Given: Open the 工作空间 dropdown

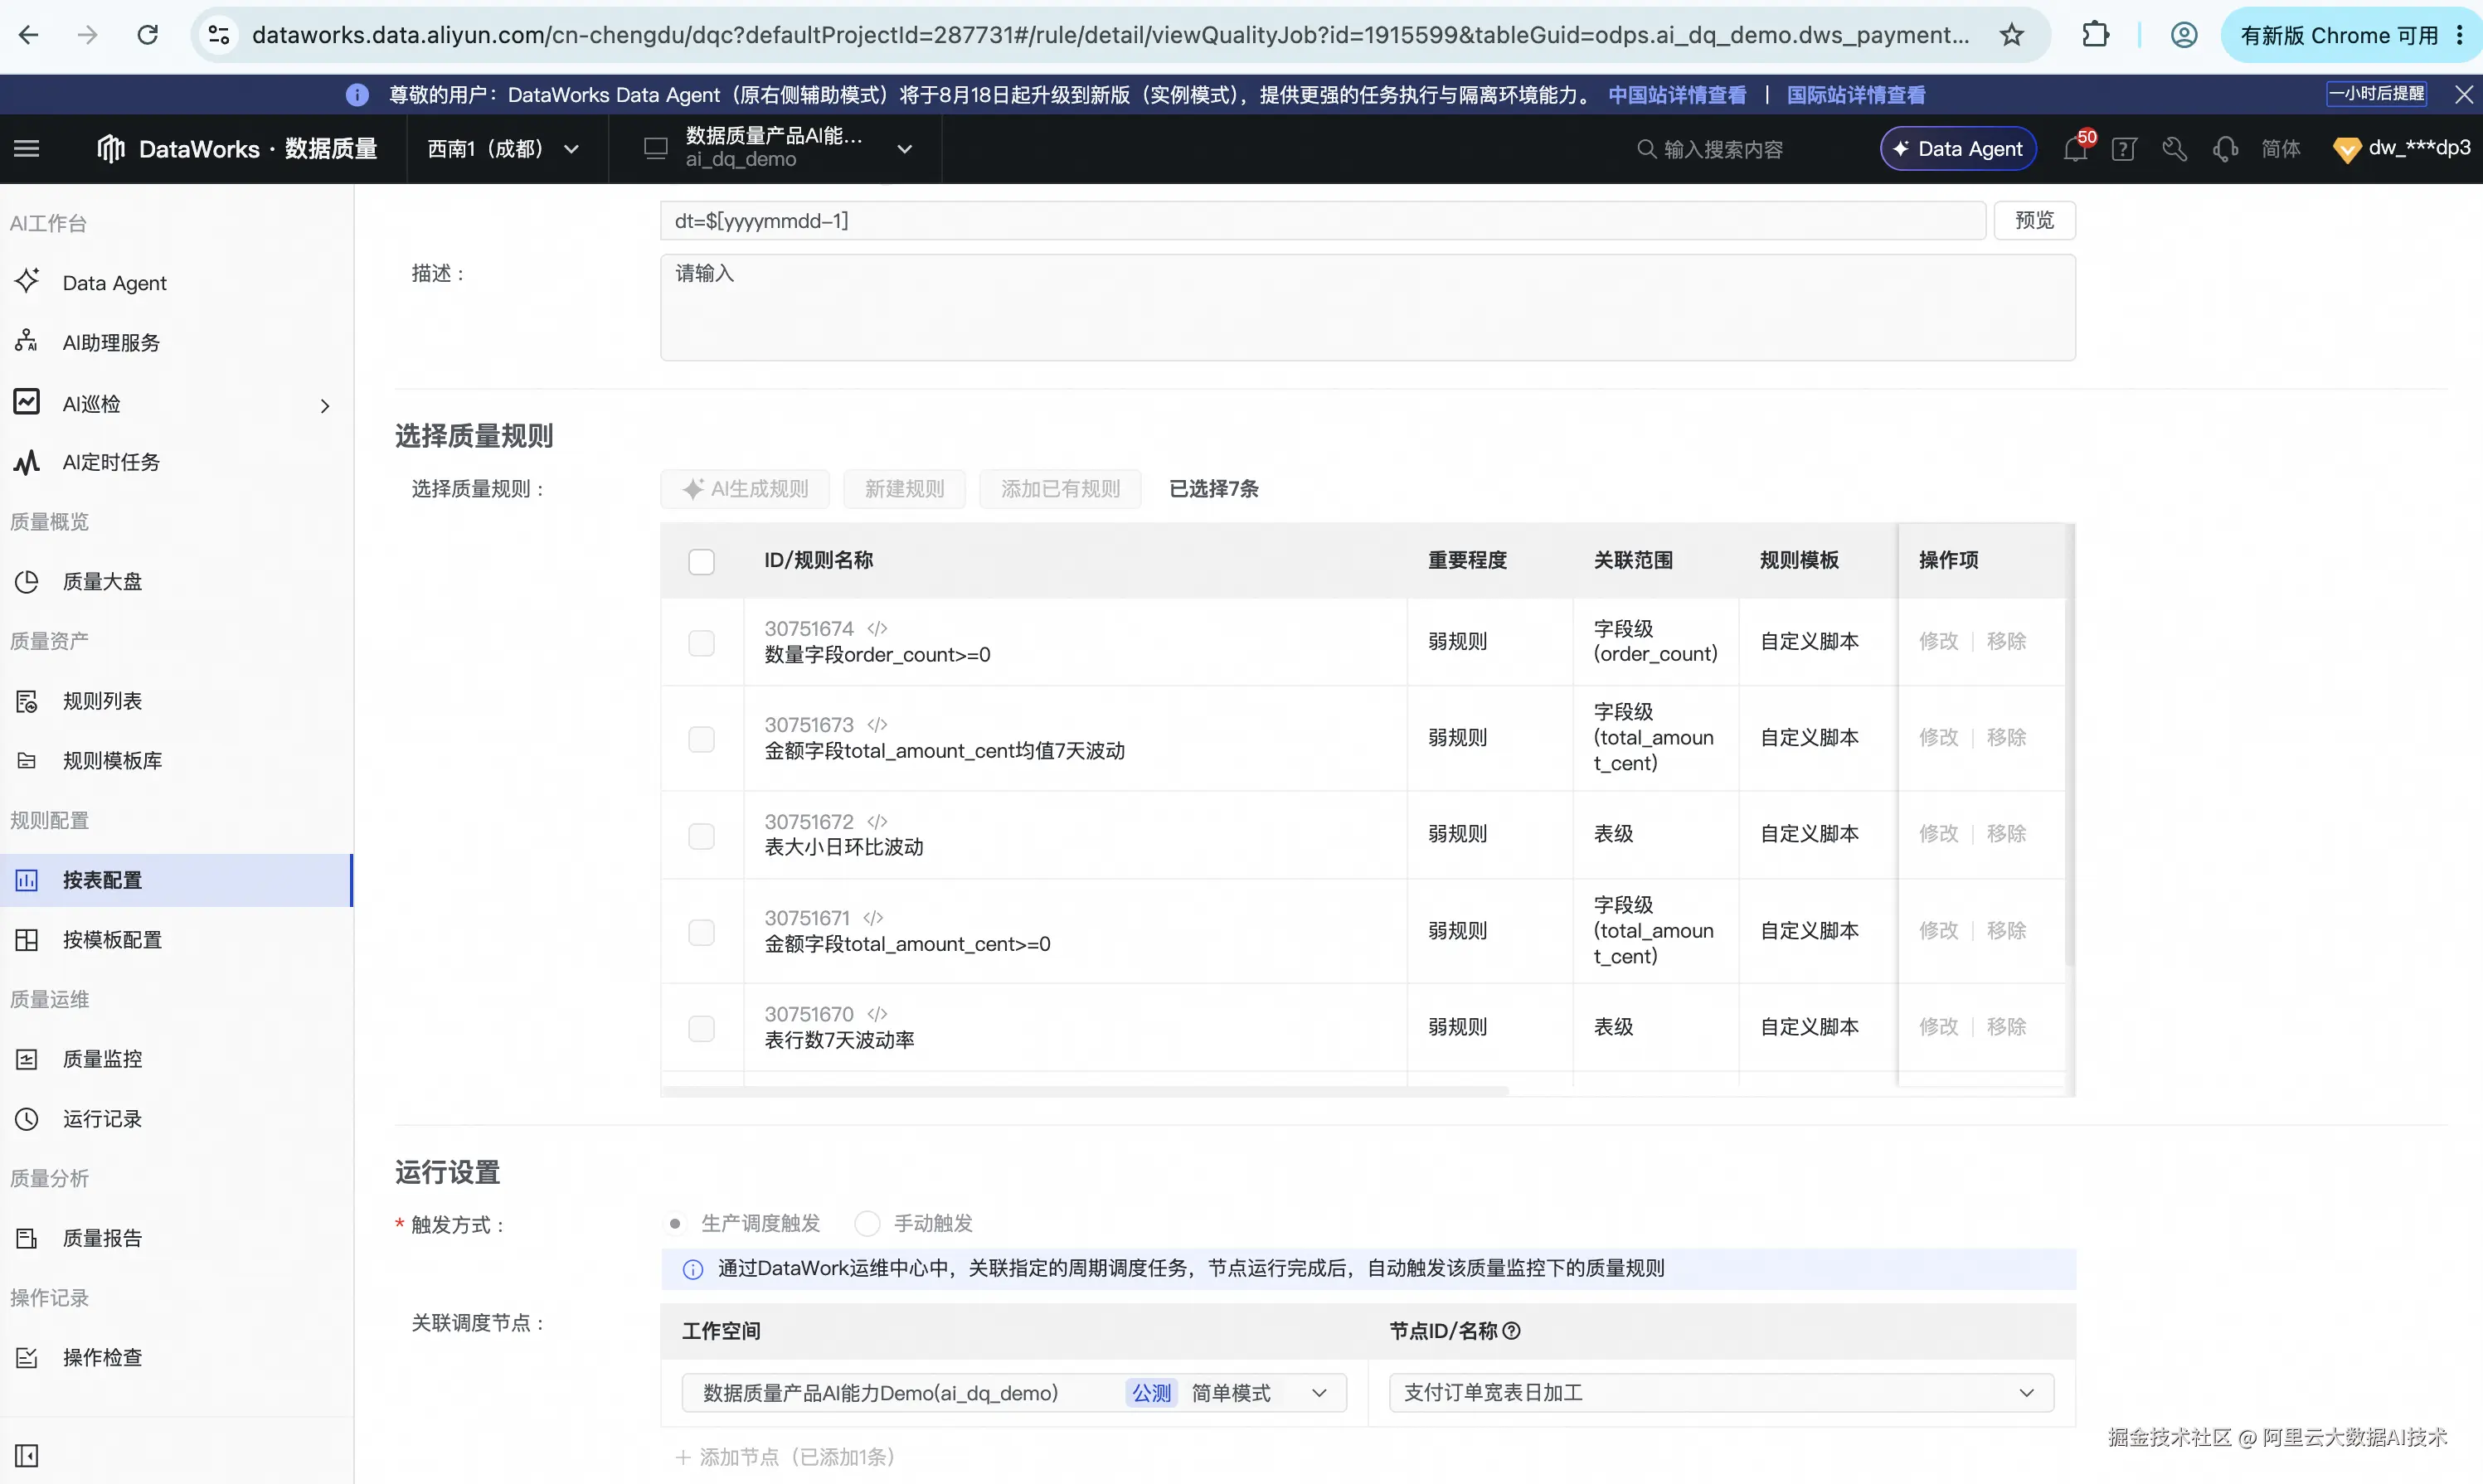Looking at the screenshot, I should [x=1014, y=1392].
